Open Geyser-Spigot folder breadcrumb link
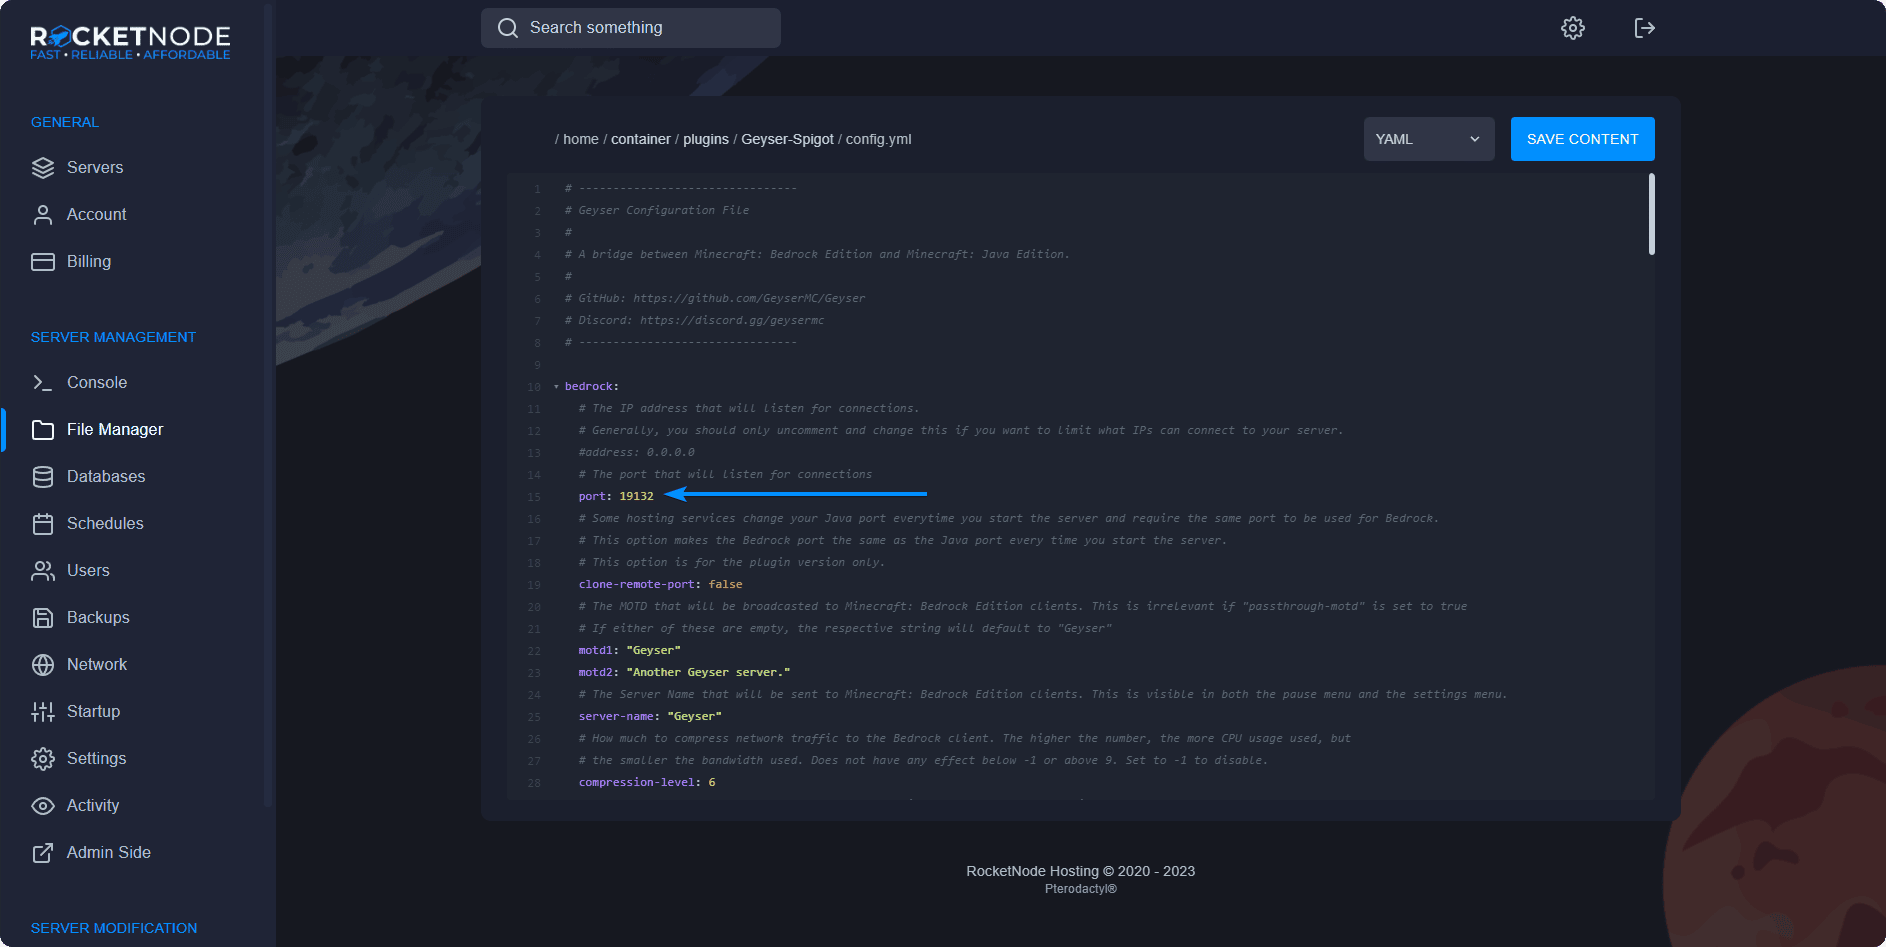The width and height of the screenshot is (1886, 947). point(787,139)
